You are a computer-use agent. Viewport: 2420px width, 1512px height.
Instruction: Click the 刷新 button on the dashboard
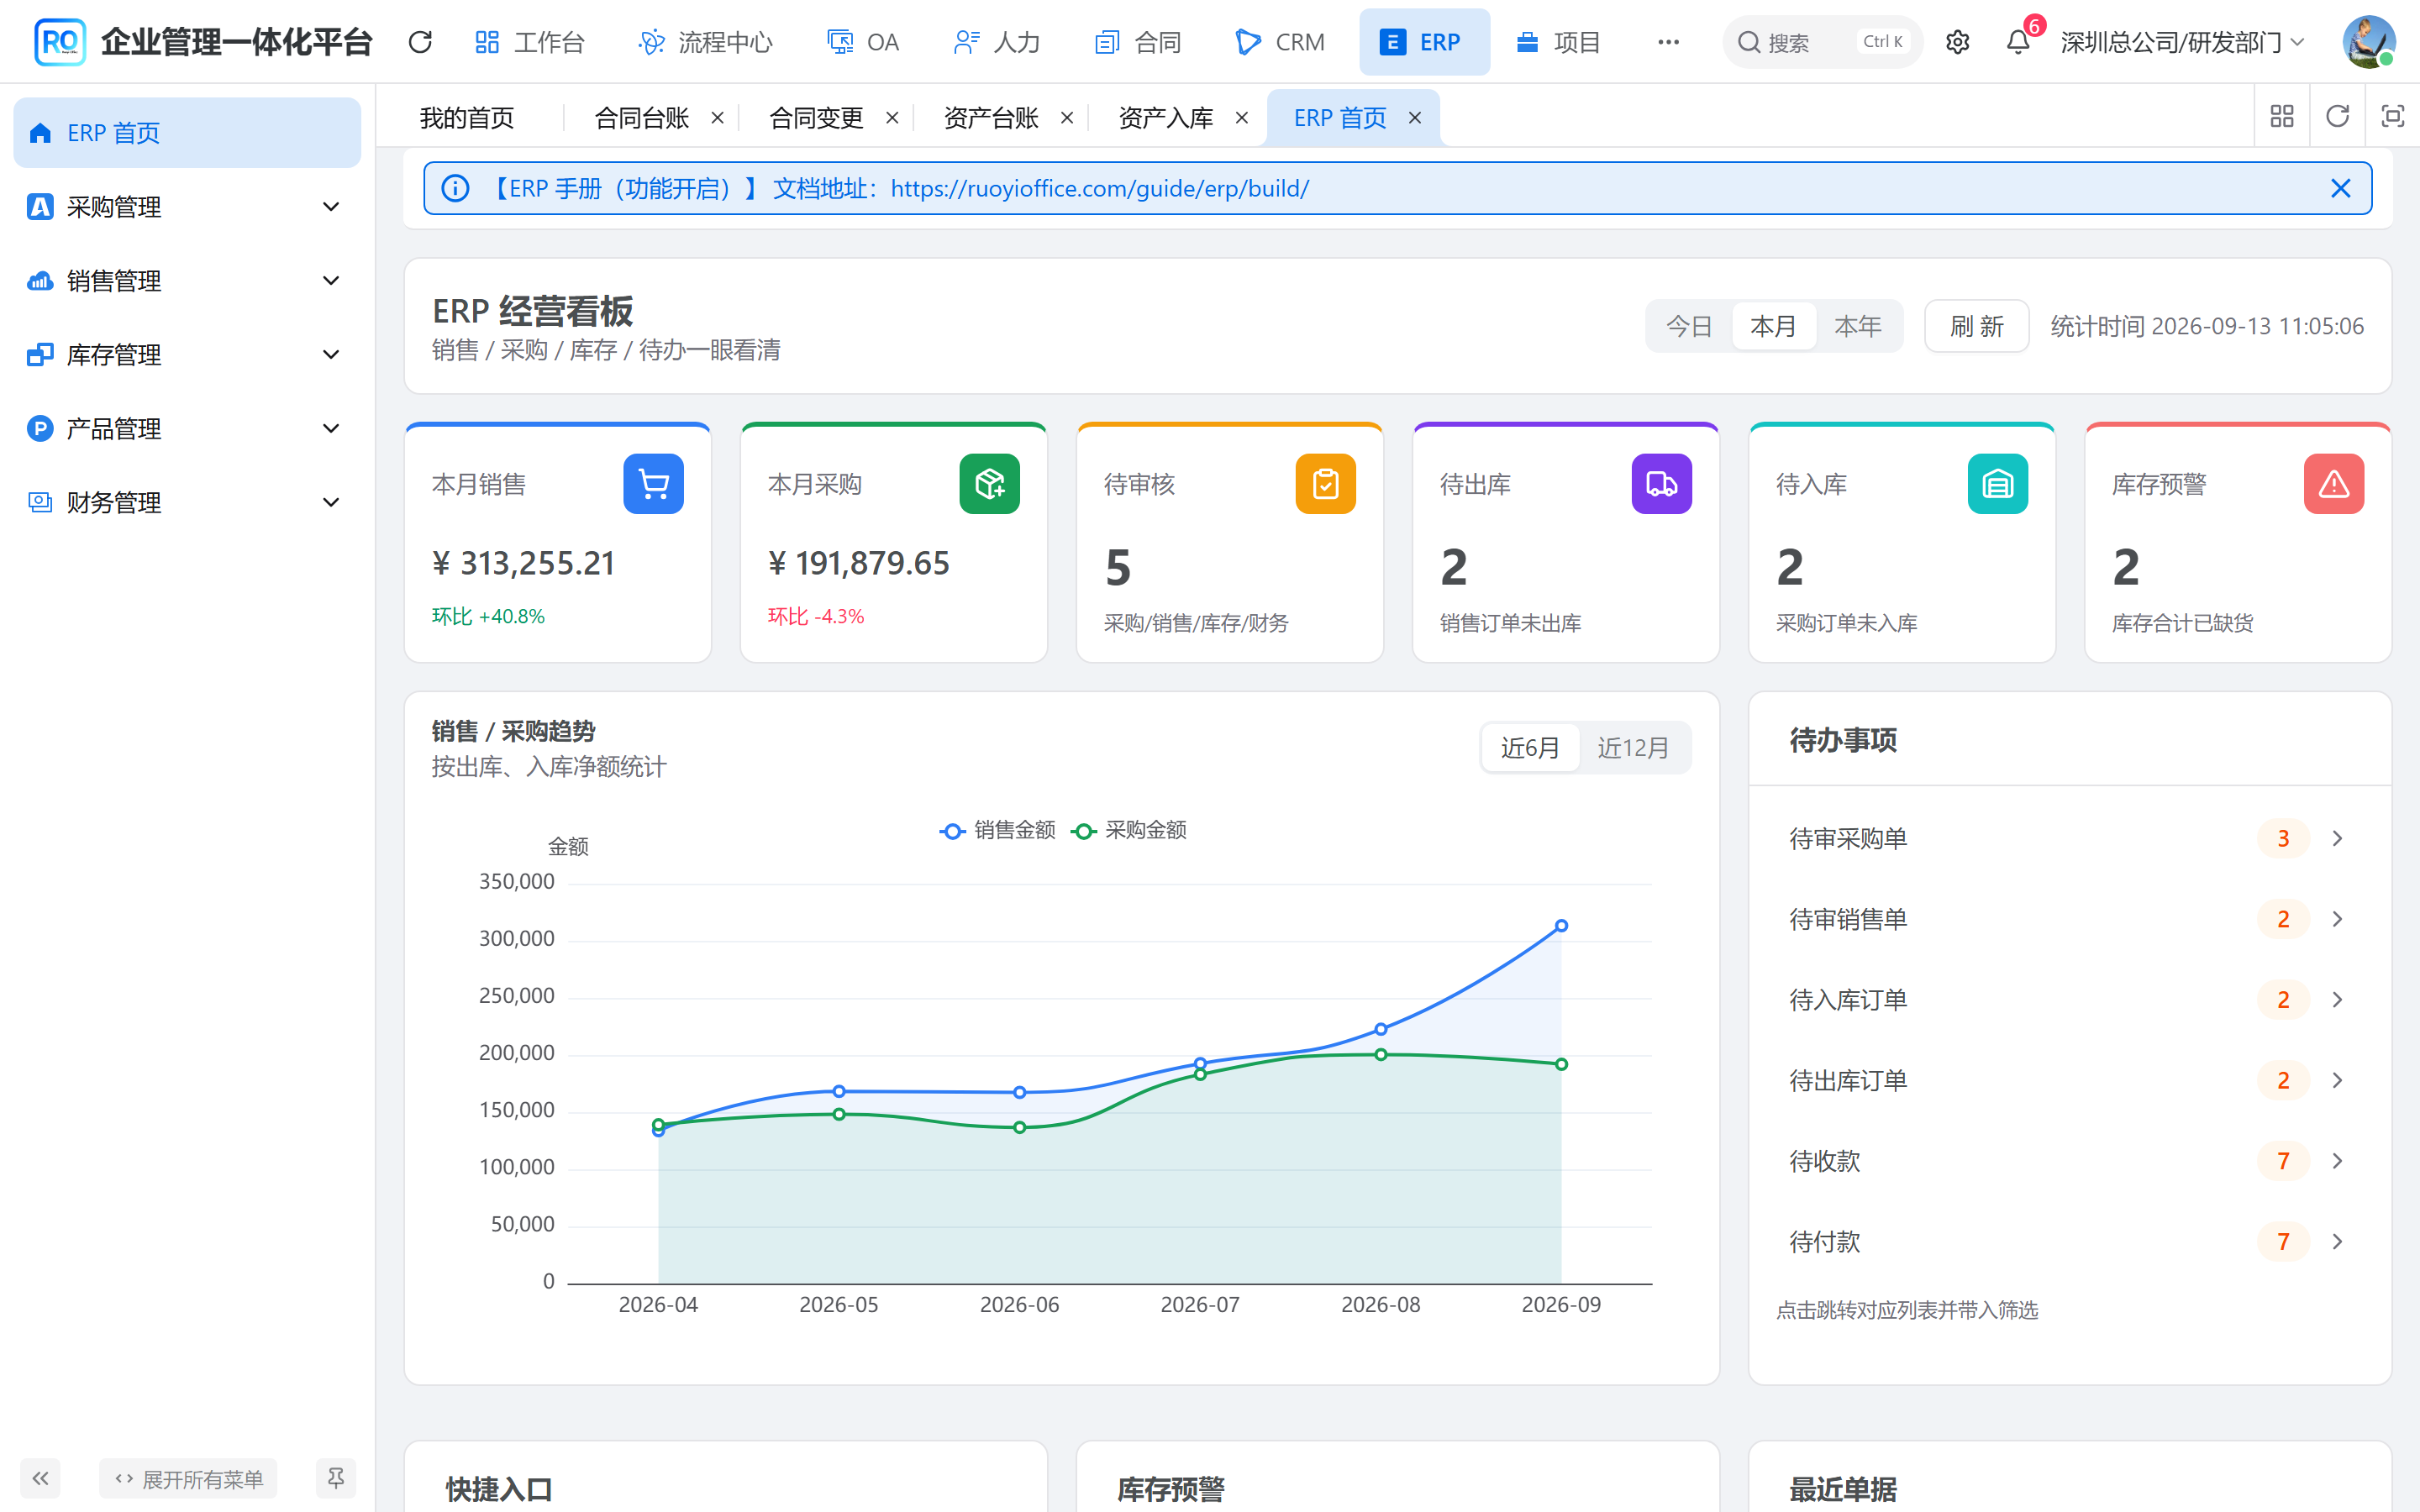coord(1976,326)
